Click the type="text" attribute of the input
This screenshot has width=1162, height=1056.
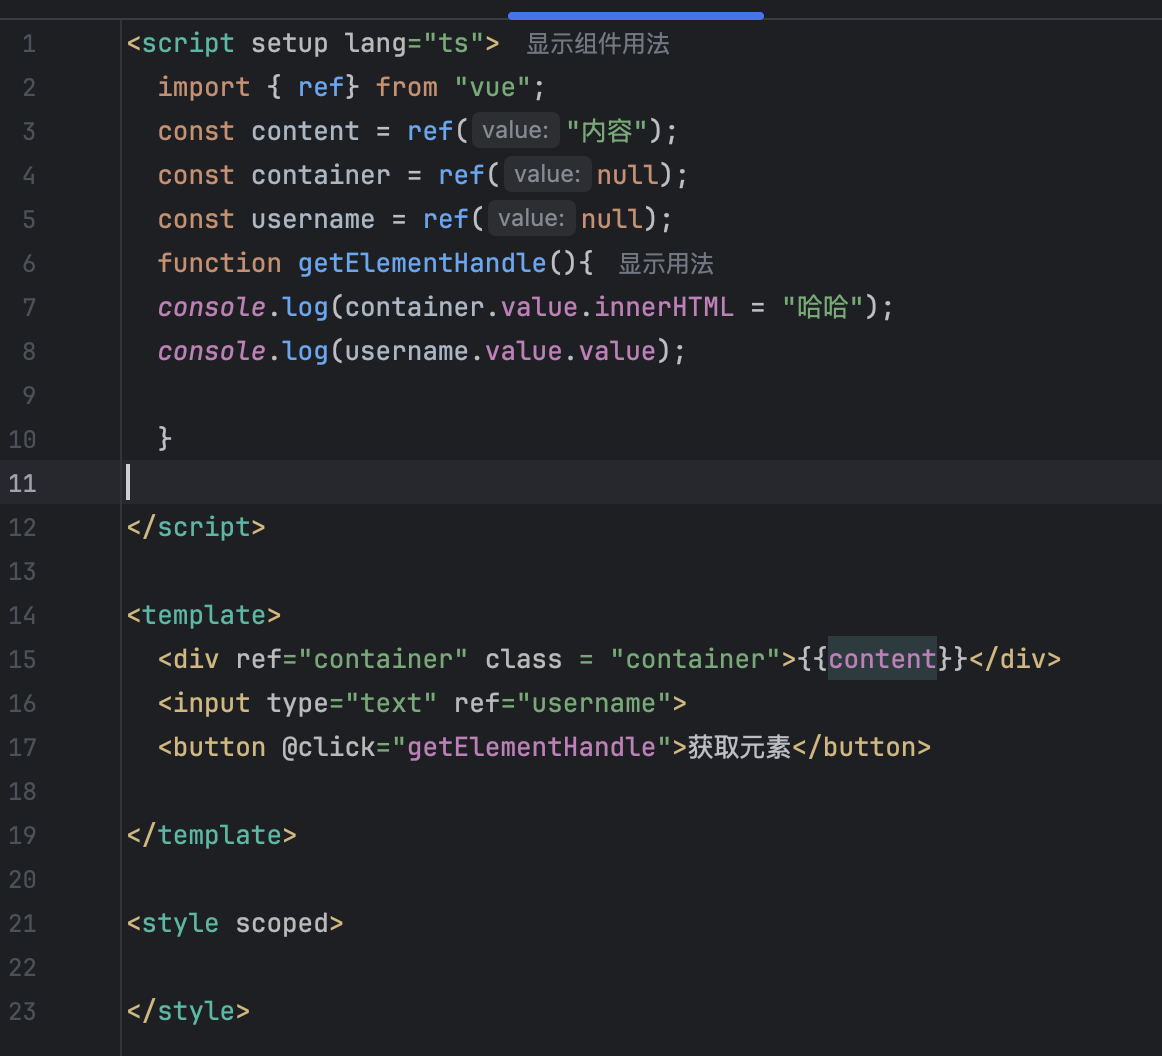pos(351,703)
